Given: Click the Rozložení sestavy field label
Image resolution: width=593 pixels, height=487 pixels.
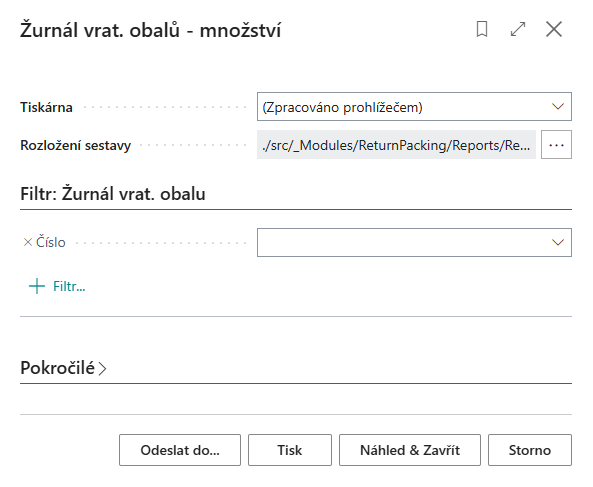Looking at the screenshot, I should (x=75, y=146).
